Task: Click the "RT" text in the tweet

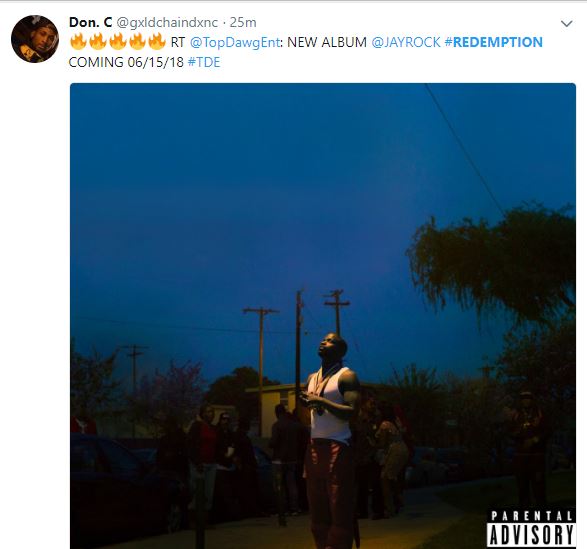Action: tap(178, 42)
